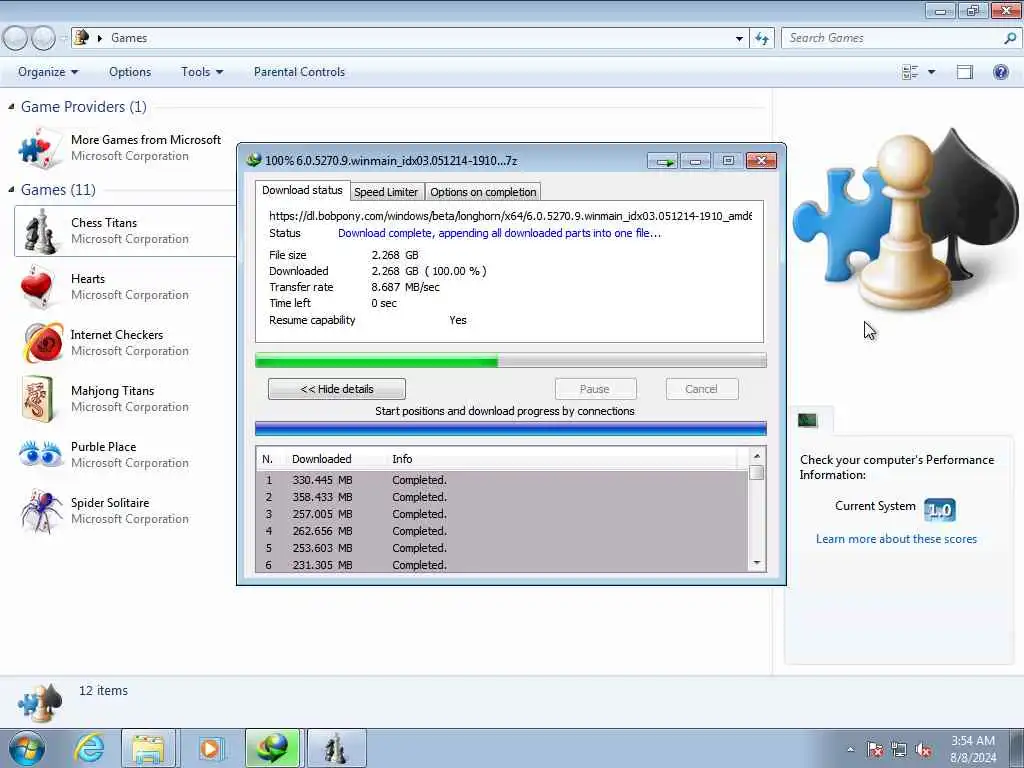Select connection row 3 with 257.005 MB
This screenshot has width=1024, height=768.
click(x=503, y=514)
